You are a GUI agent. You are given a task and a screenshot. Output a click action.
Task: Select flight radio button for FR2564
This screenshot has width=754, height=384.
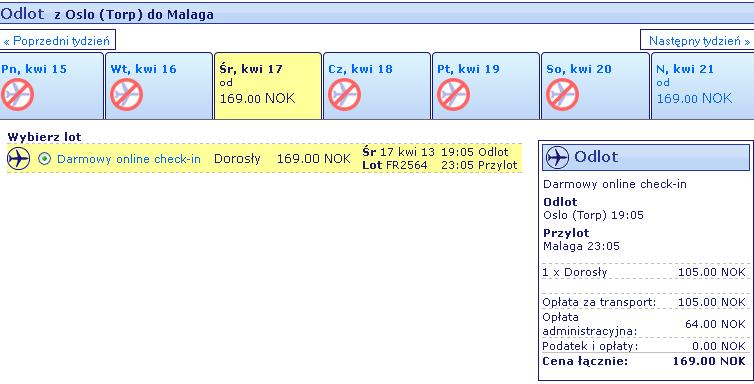[44, 159]
